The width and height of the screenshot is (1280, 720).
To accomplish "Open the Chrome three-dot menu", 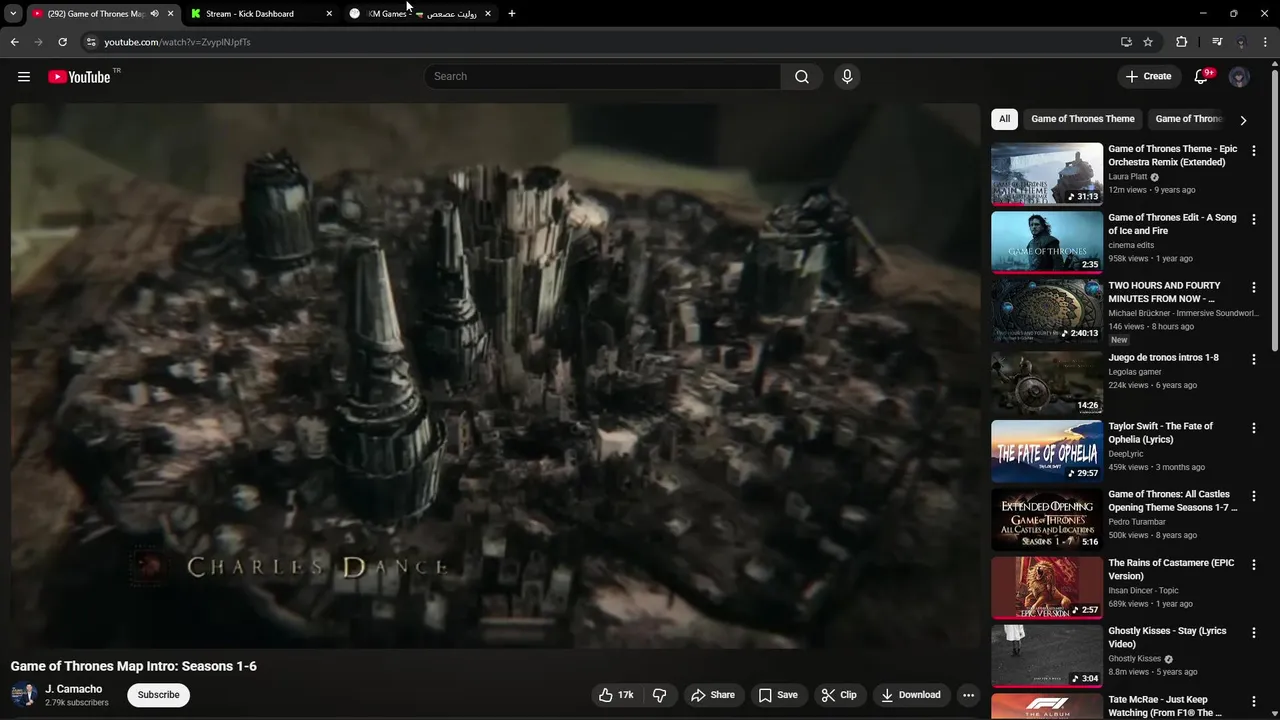I will click(x=1265, y=42).
